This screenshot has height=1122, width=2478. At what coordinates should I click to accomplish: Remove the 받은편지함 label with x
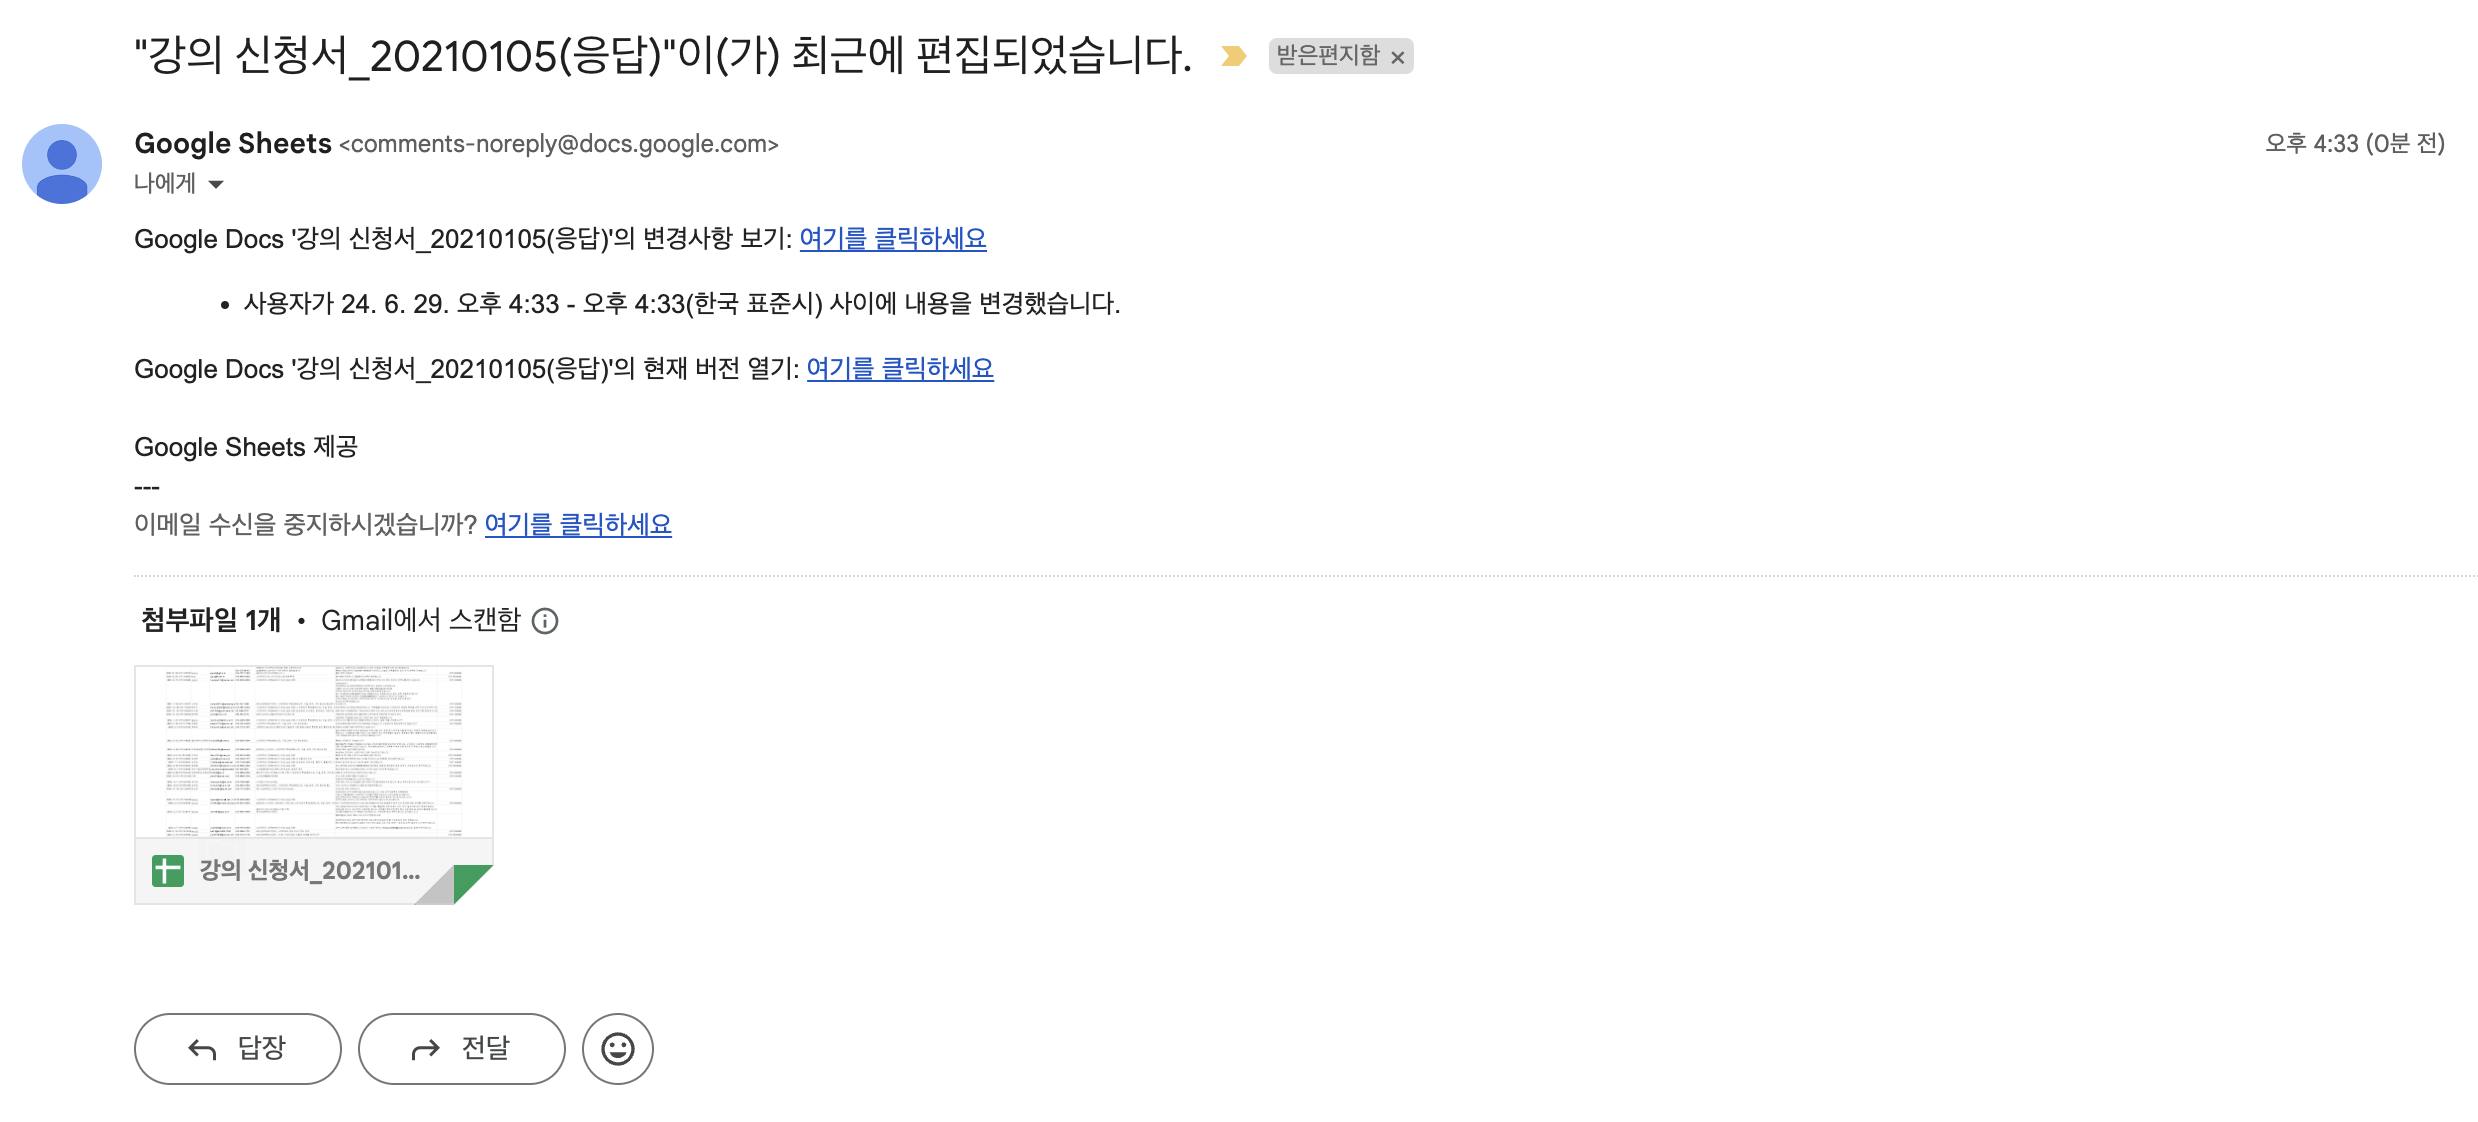(x=1398, y=58)
